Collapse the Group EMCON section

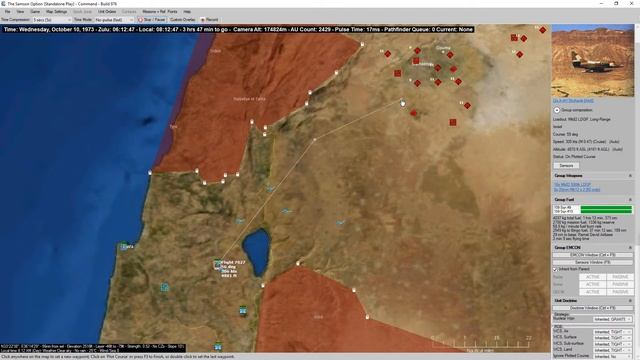(630, 248)
